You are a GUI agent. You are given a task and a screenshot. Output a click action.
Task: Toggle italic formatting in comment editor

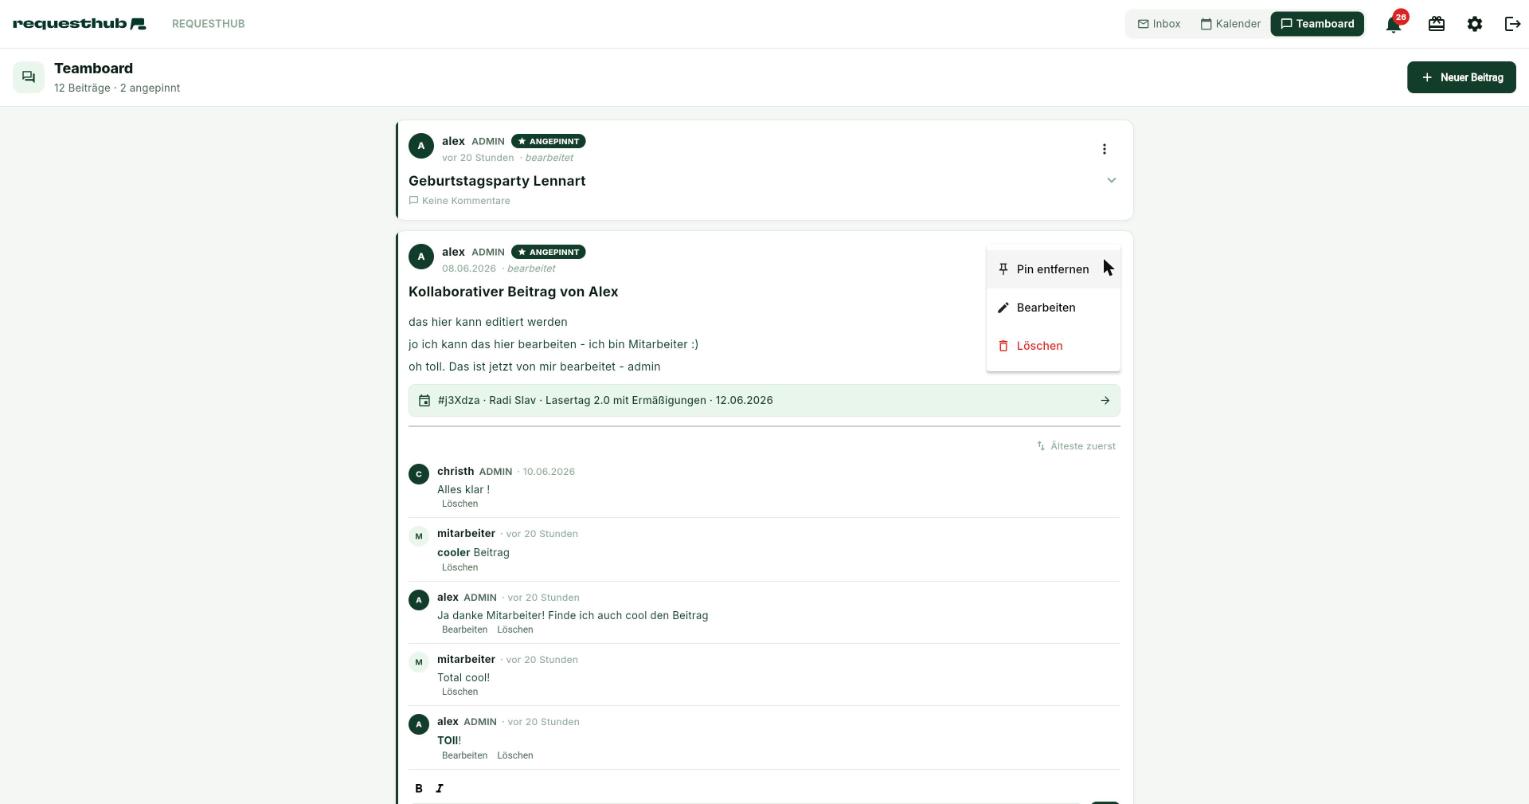[439, 788]
